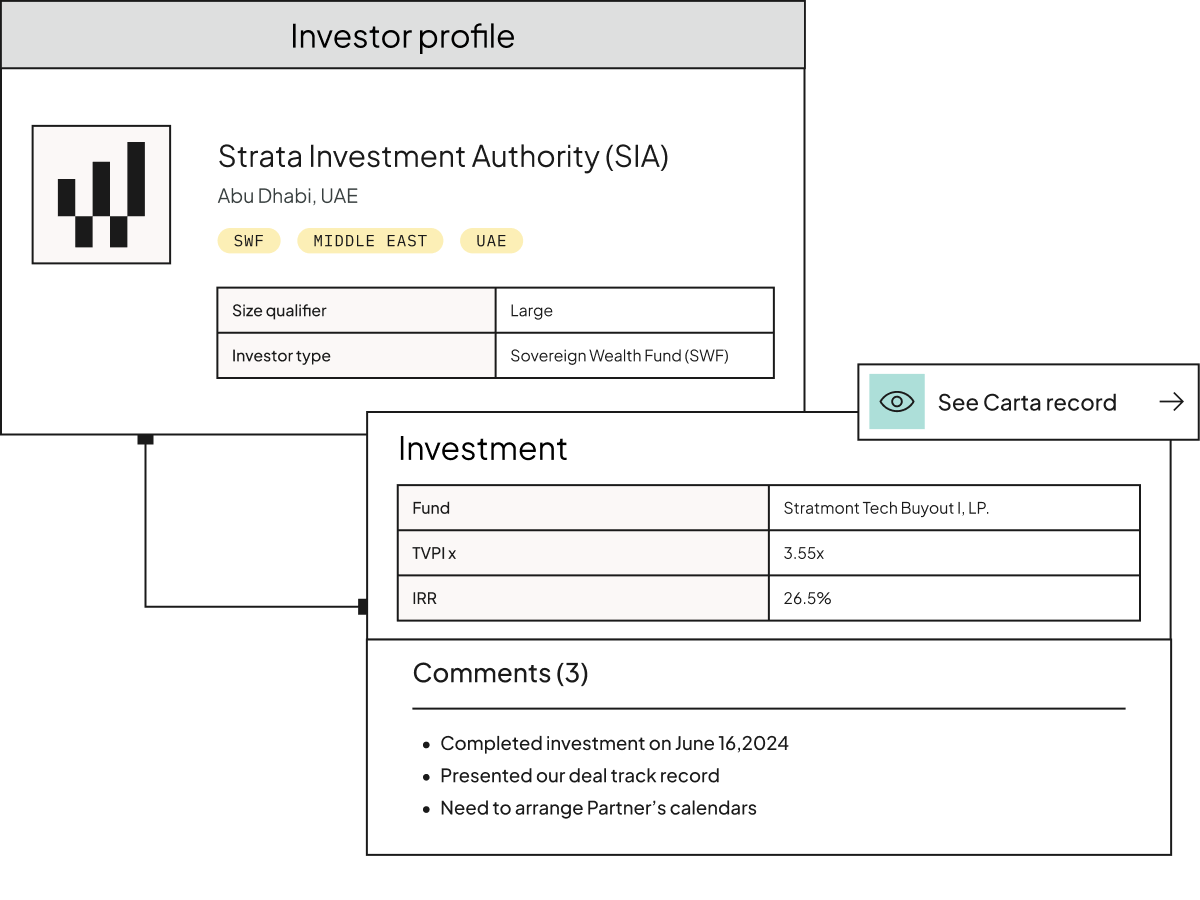The image size is (1200, 900).
Task: Click the Investor profile header
Action: [402, 35]
